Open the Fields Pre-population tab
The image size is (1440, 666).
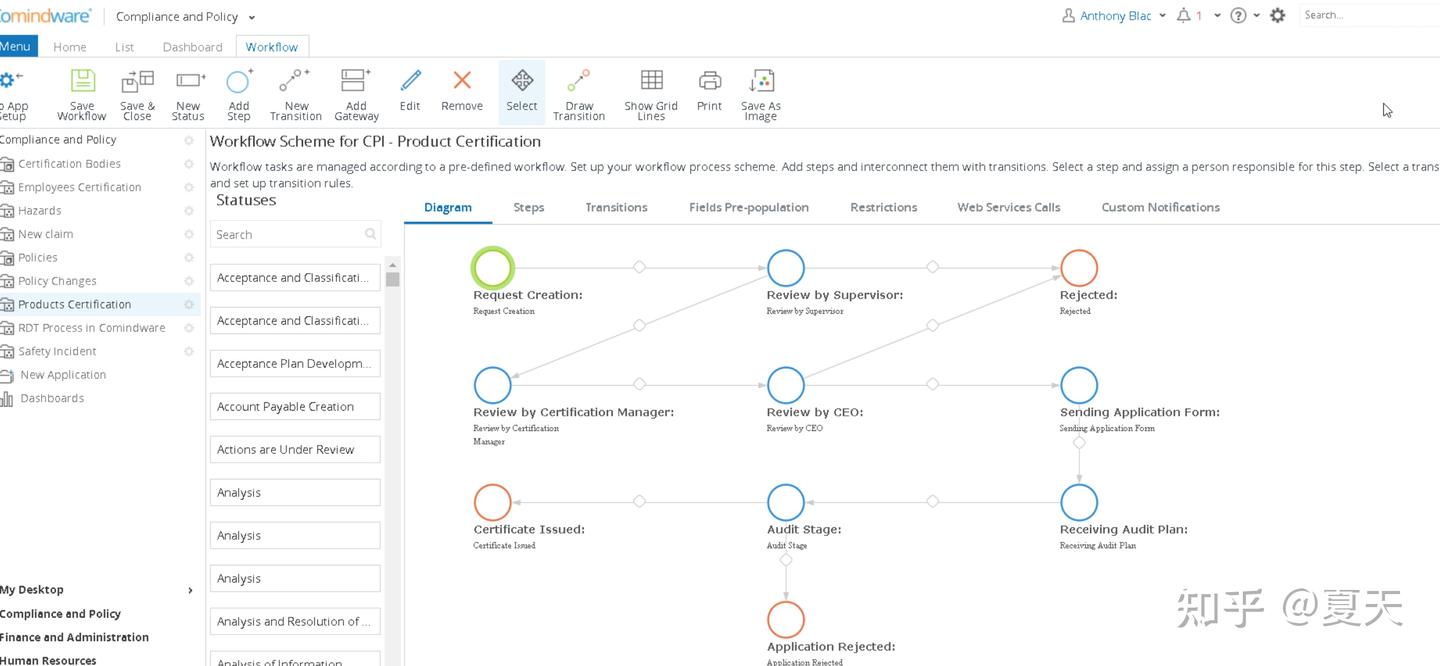click(x=749, y=207)
